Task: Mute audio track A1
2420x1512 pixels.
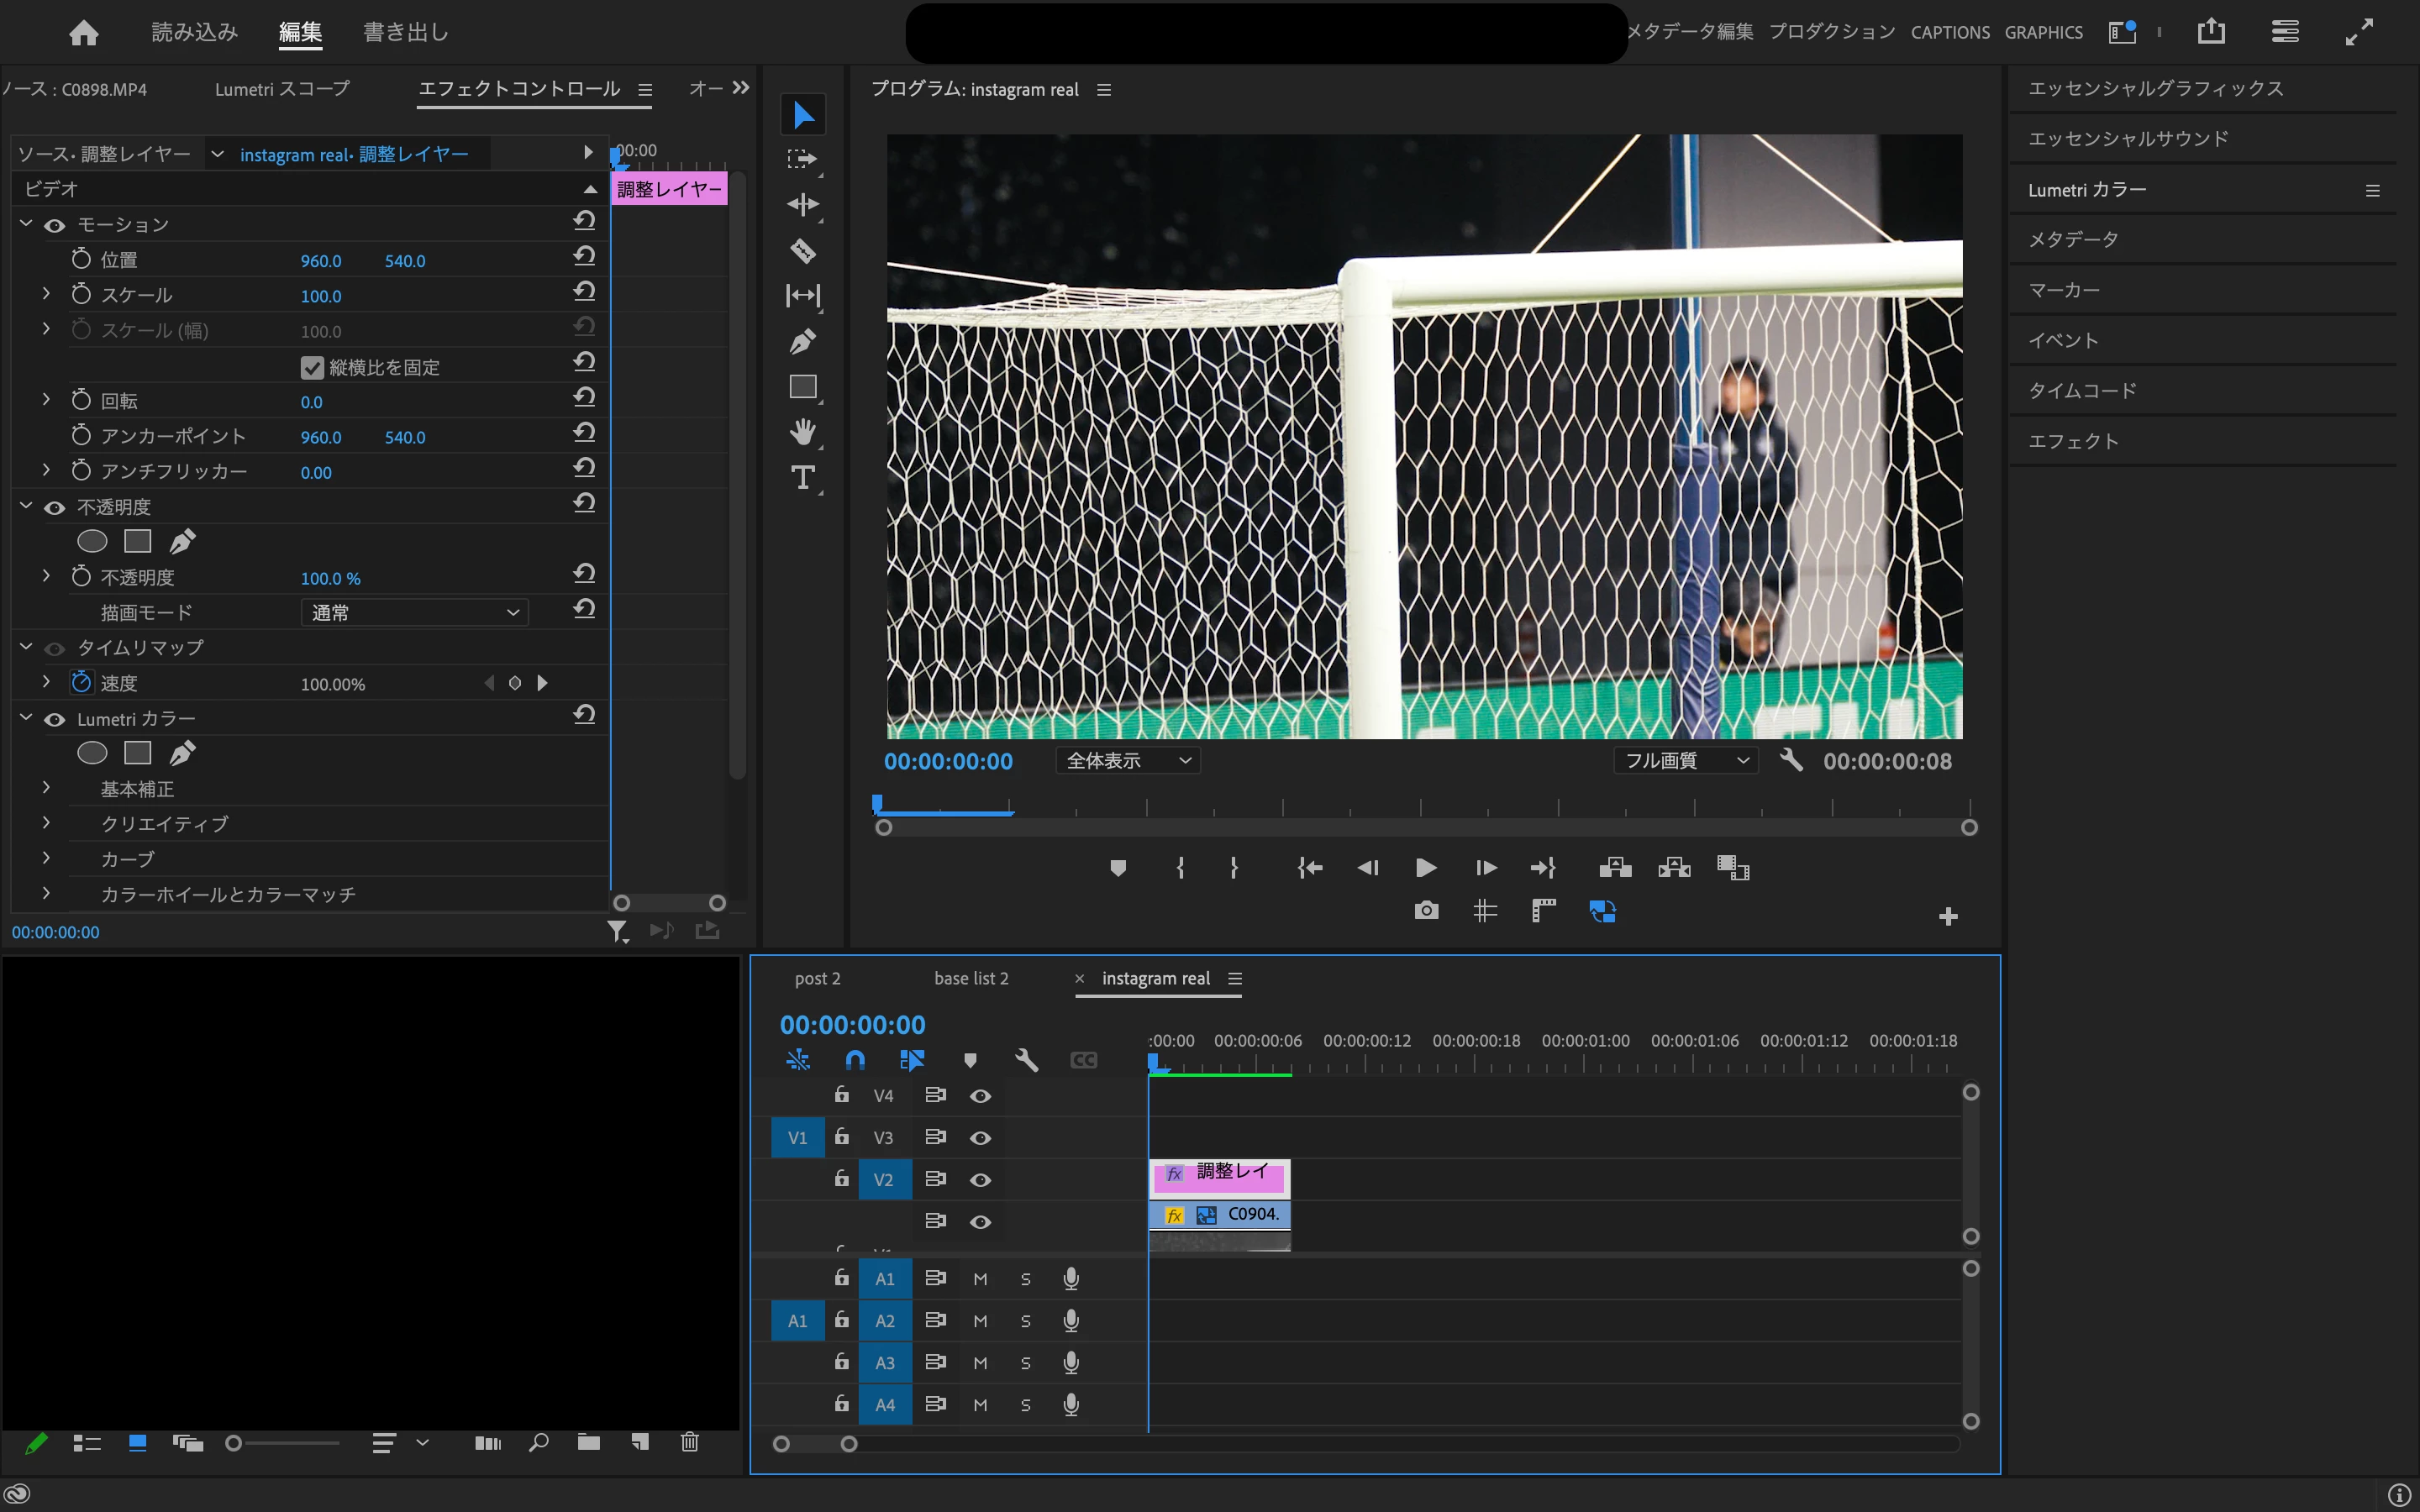Action: click(980, 1279)
